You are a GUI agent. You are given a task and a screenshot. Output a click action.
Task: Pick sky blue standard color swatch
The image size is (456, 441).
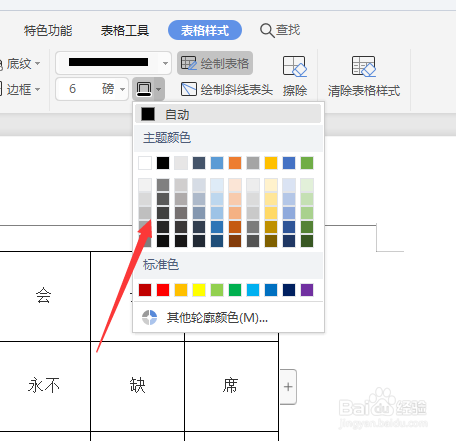(x=253, y=290)
